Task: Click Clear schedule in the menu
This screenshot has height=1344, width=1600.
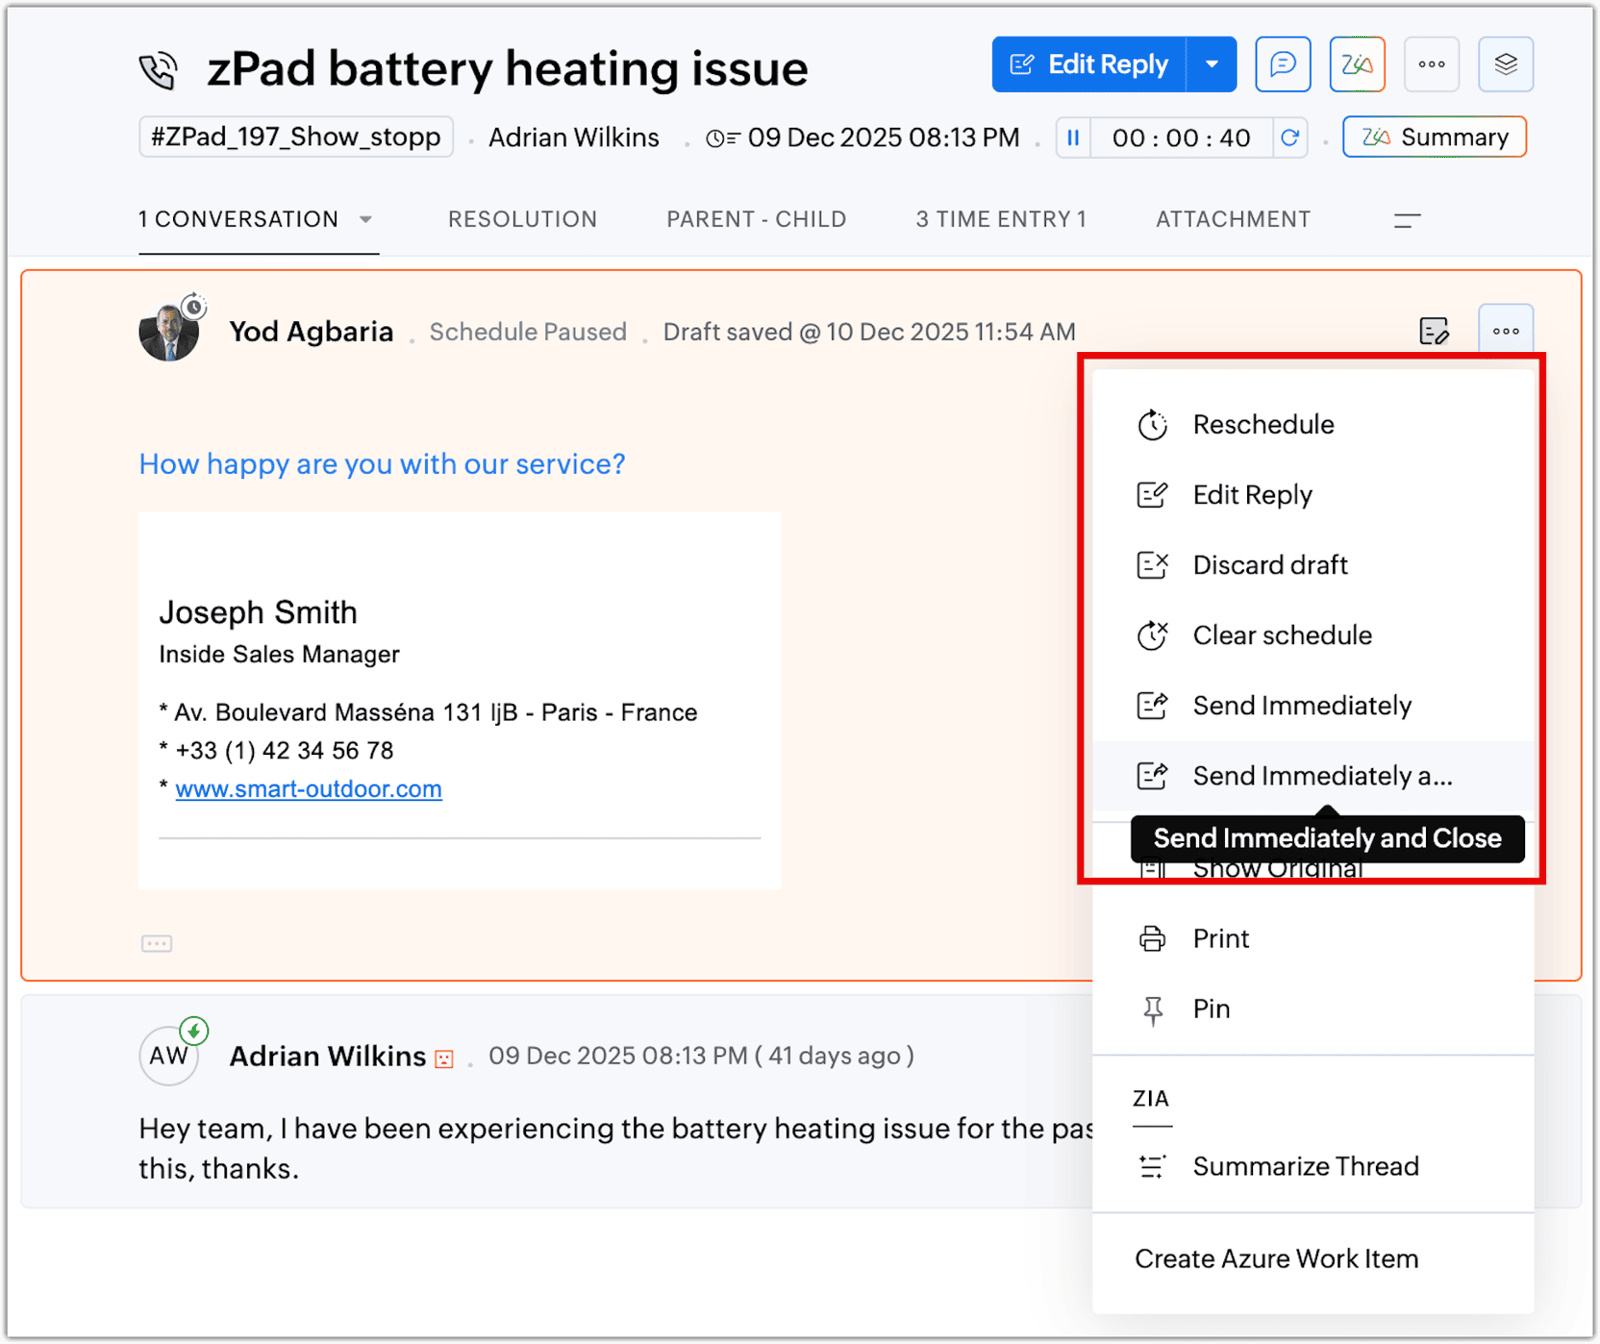Action: [1281, 635]
